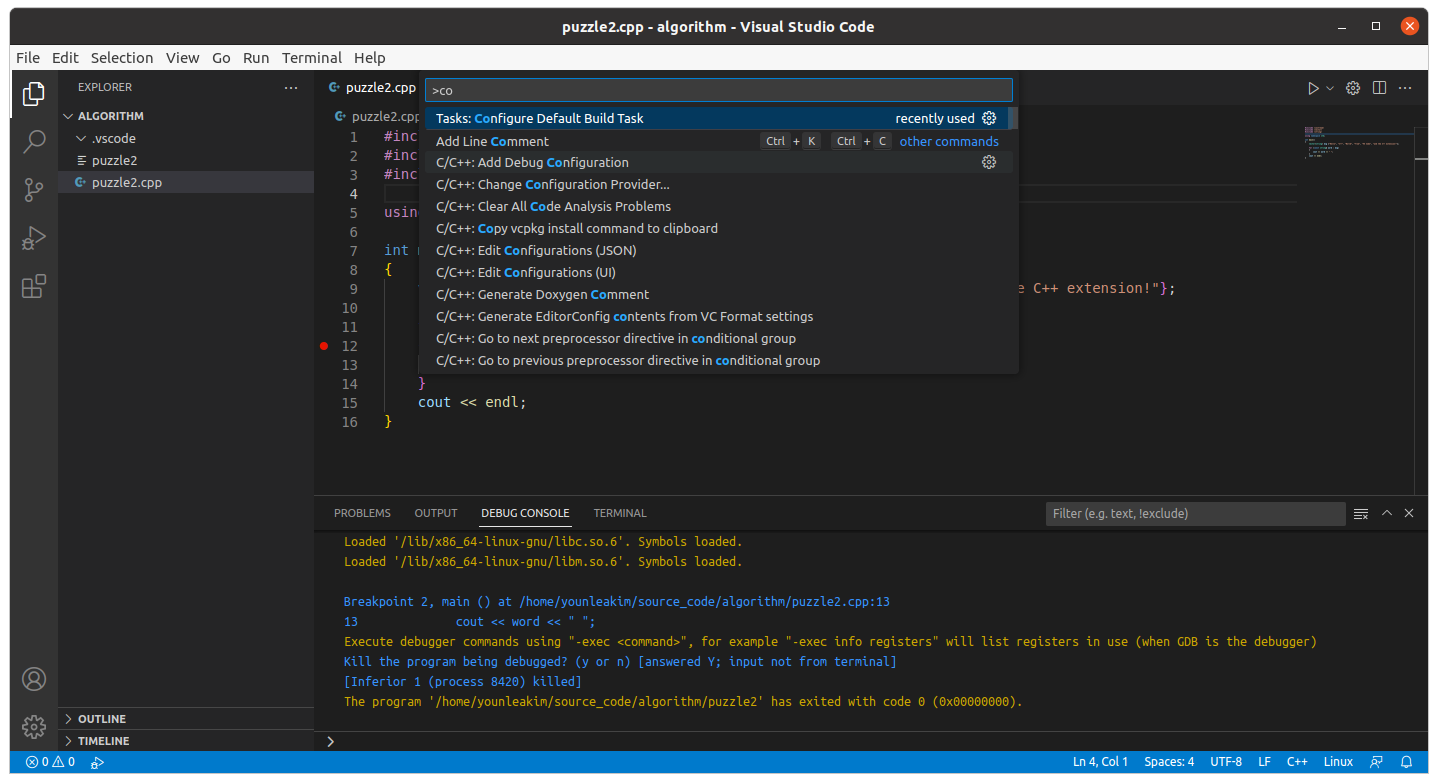
Task: Close the bottom panel
Action: [x=1409, y=513]
